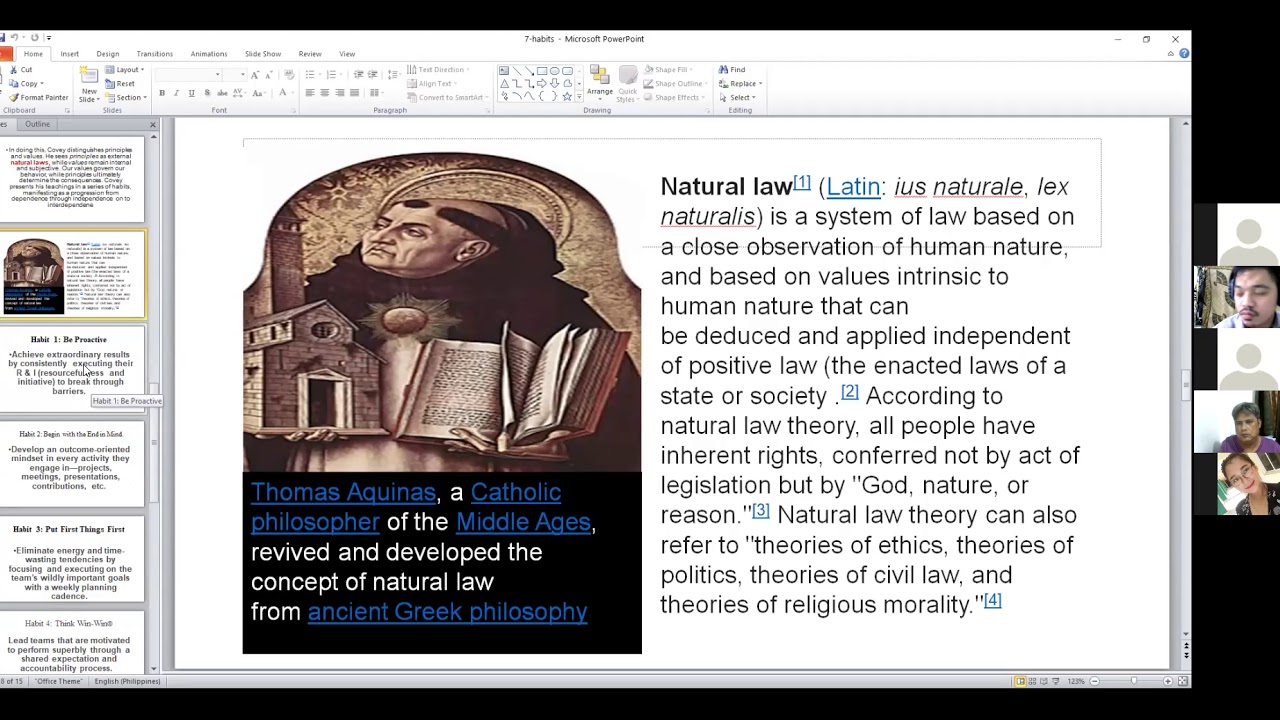1280x720 pixels.
Task: Click the Format Painter brush icon
Action: coord(13,97)
